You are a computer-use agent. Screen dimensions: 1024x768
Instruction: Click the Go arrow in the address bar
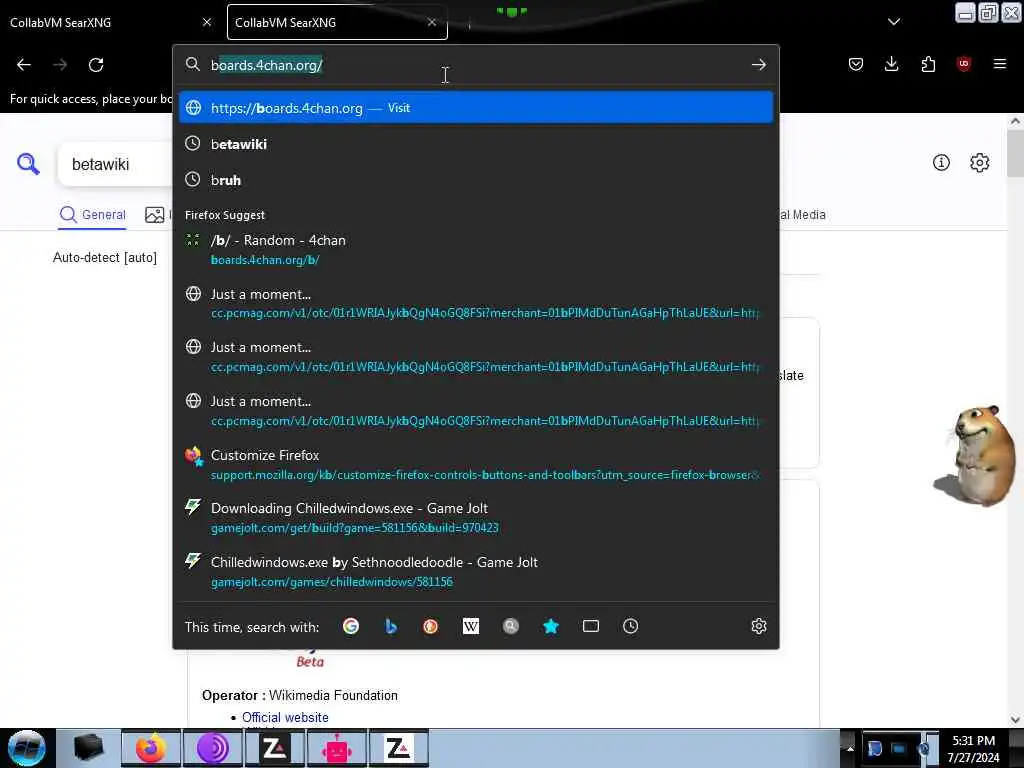pos(758,65)
